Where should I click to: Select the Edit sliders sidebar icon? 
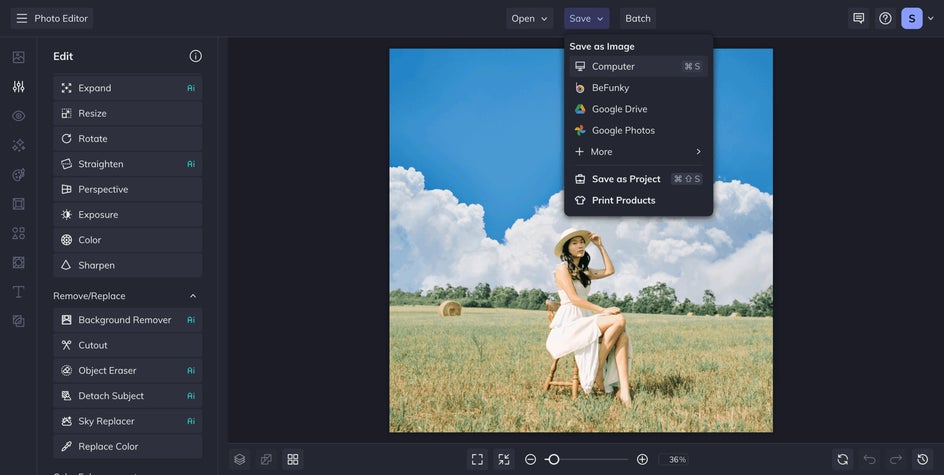click(x=19, y=87)
